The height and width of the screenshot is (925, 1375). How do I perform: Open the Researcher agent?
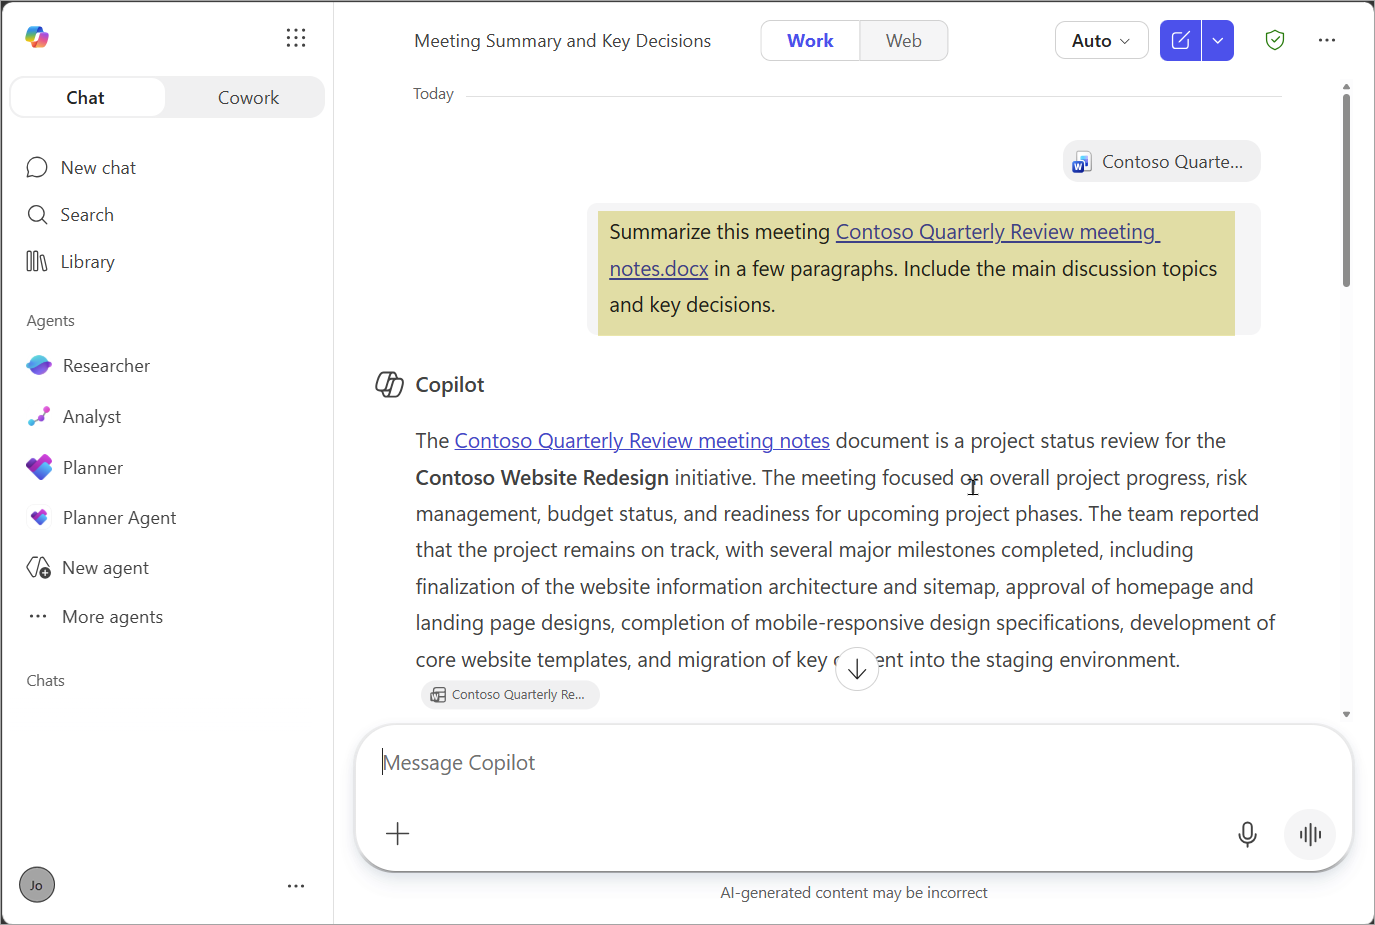88,366
